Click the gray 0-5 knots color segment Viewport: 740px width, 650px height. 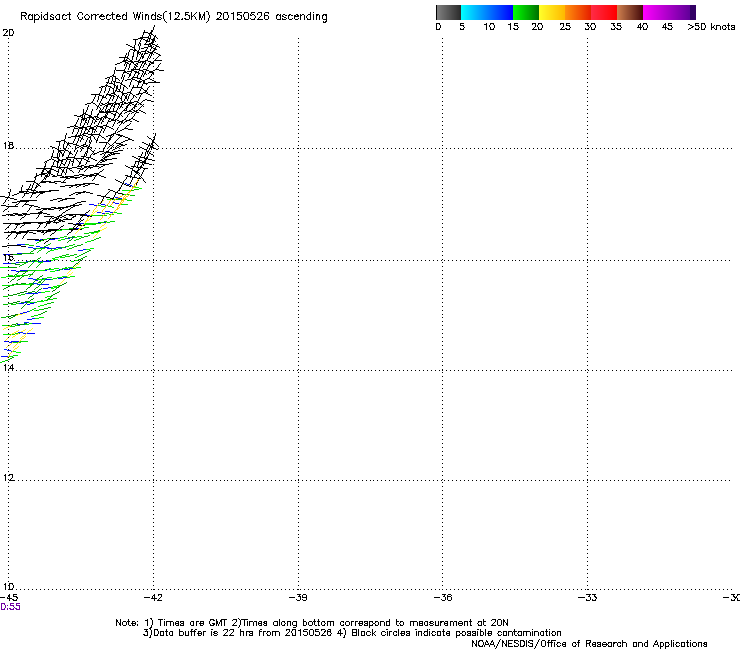[x=448, y=12]
